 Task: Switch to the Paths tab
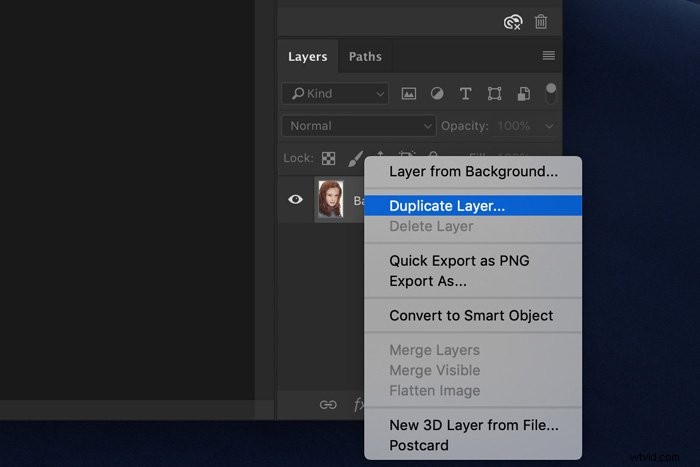coord(365,57)
